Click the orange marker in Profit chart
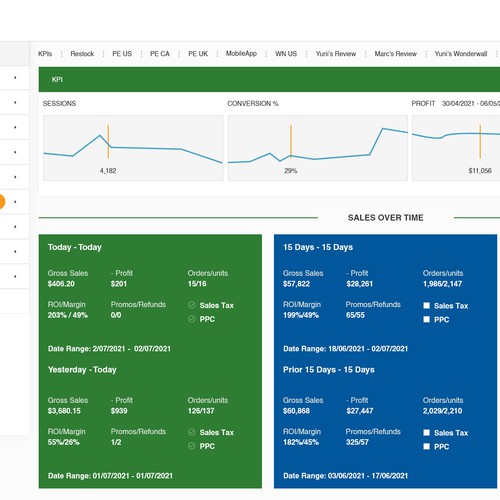 tap(480, 141)
